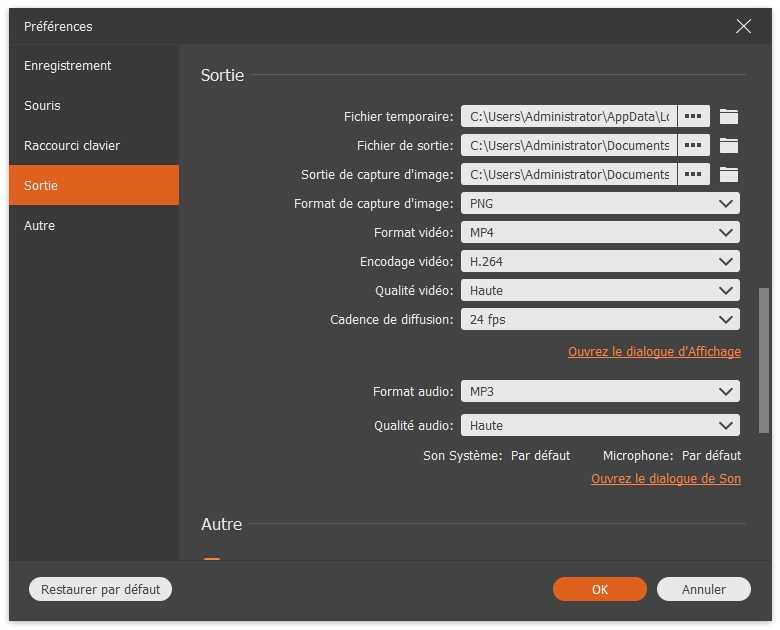Open the Format audio MP3 dropdown
The width and height of the screenshot is (780, 630).
tap(600, 391)
